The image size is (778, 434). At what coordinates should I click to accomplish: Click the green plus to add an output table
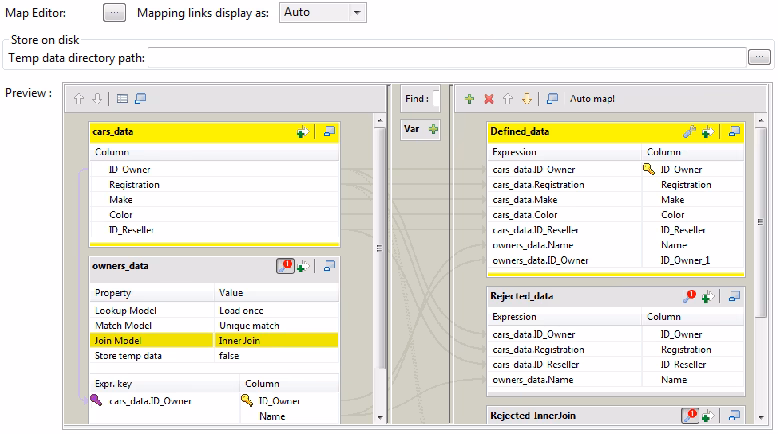point(469,99)
